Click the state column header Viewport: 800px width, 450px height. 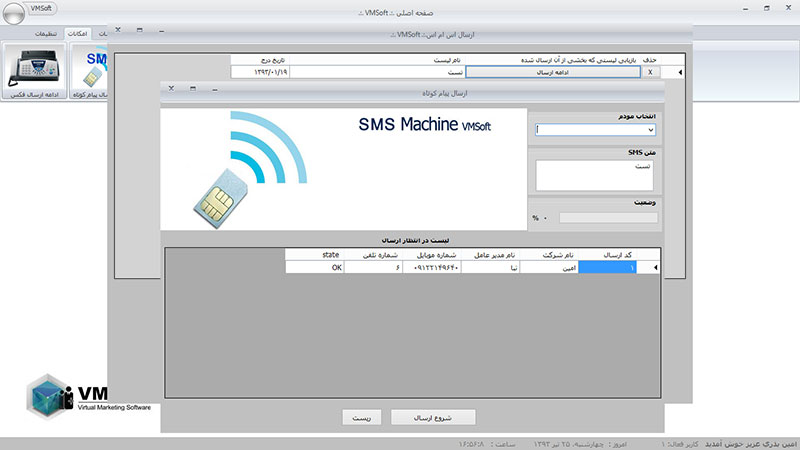[x=331, y=254]
